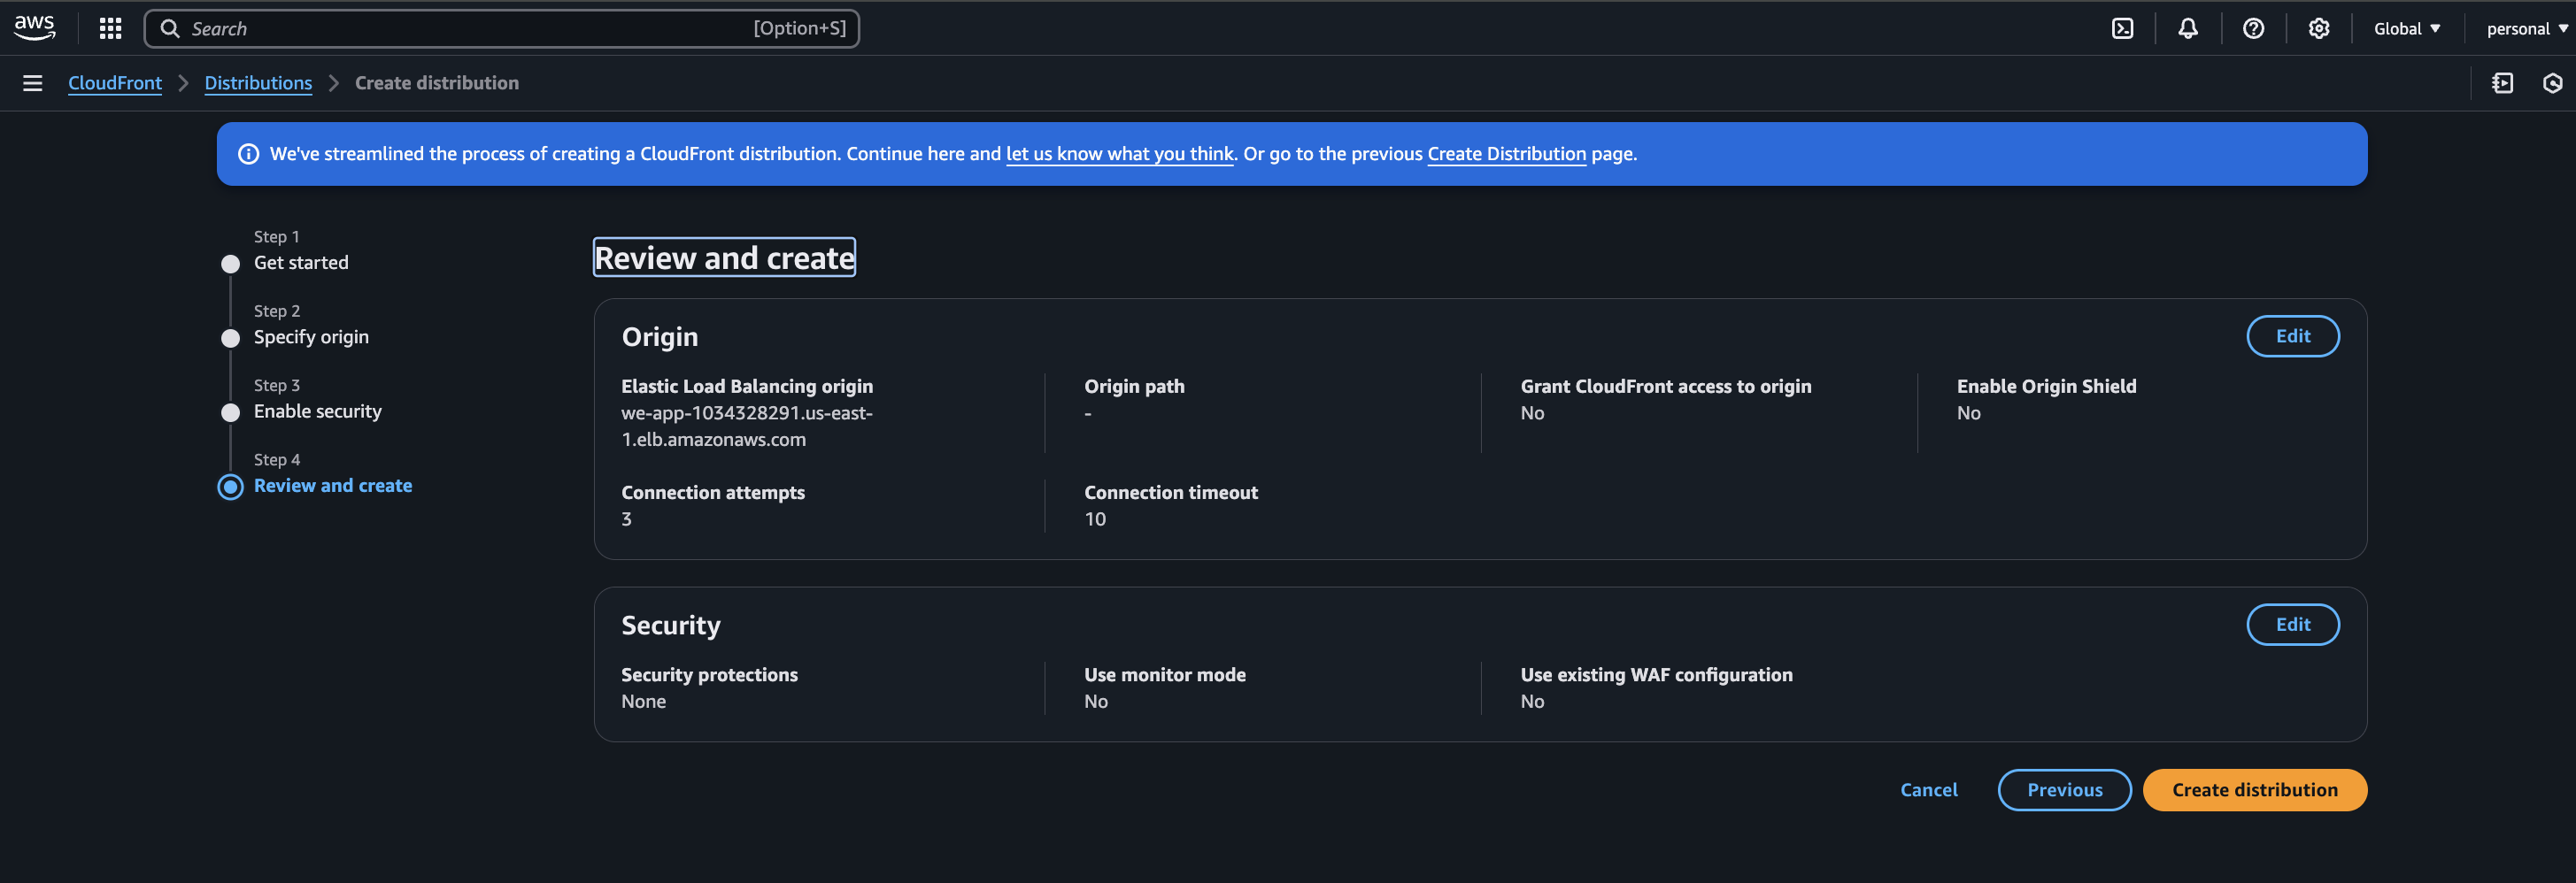The width and height of the screenshot is (2576, 883).
Task: Expand the Global region dropdown
Action: point(2407,28)
